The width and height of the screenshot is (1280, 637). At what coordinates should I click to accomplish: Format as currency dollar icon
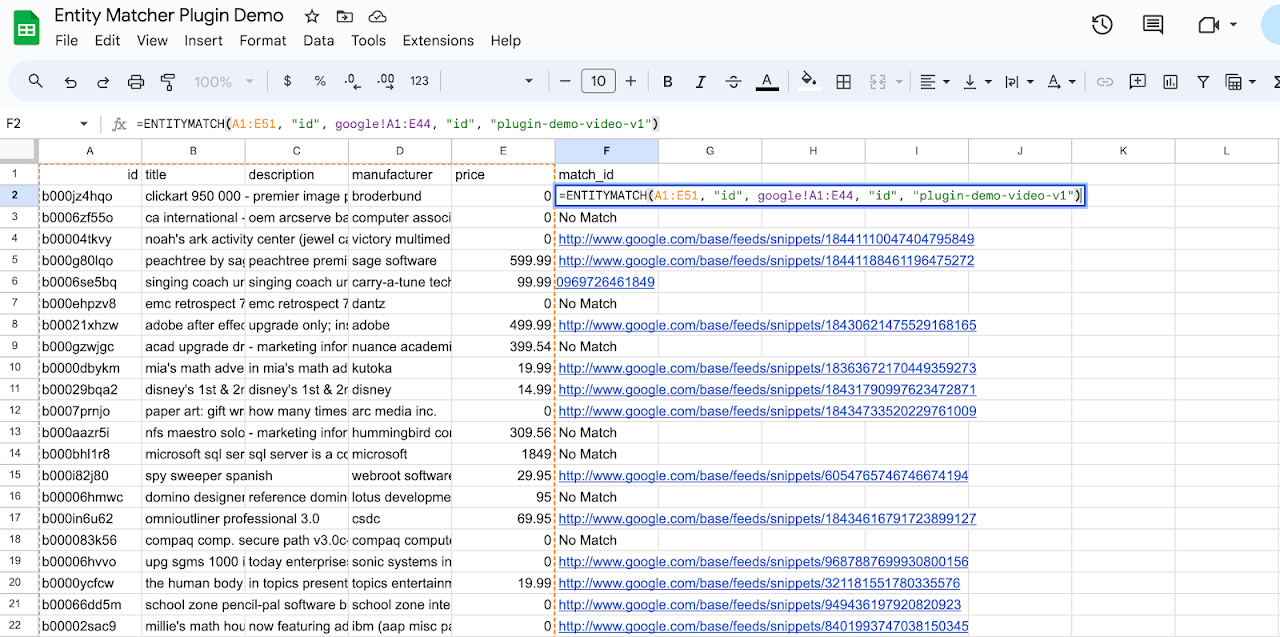point(288,82)
